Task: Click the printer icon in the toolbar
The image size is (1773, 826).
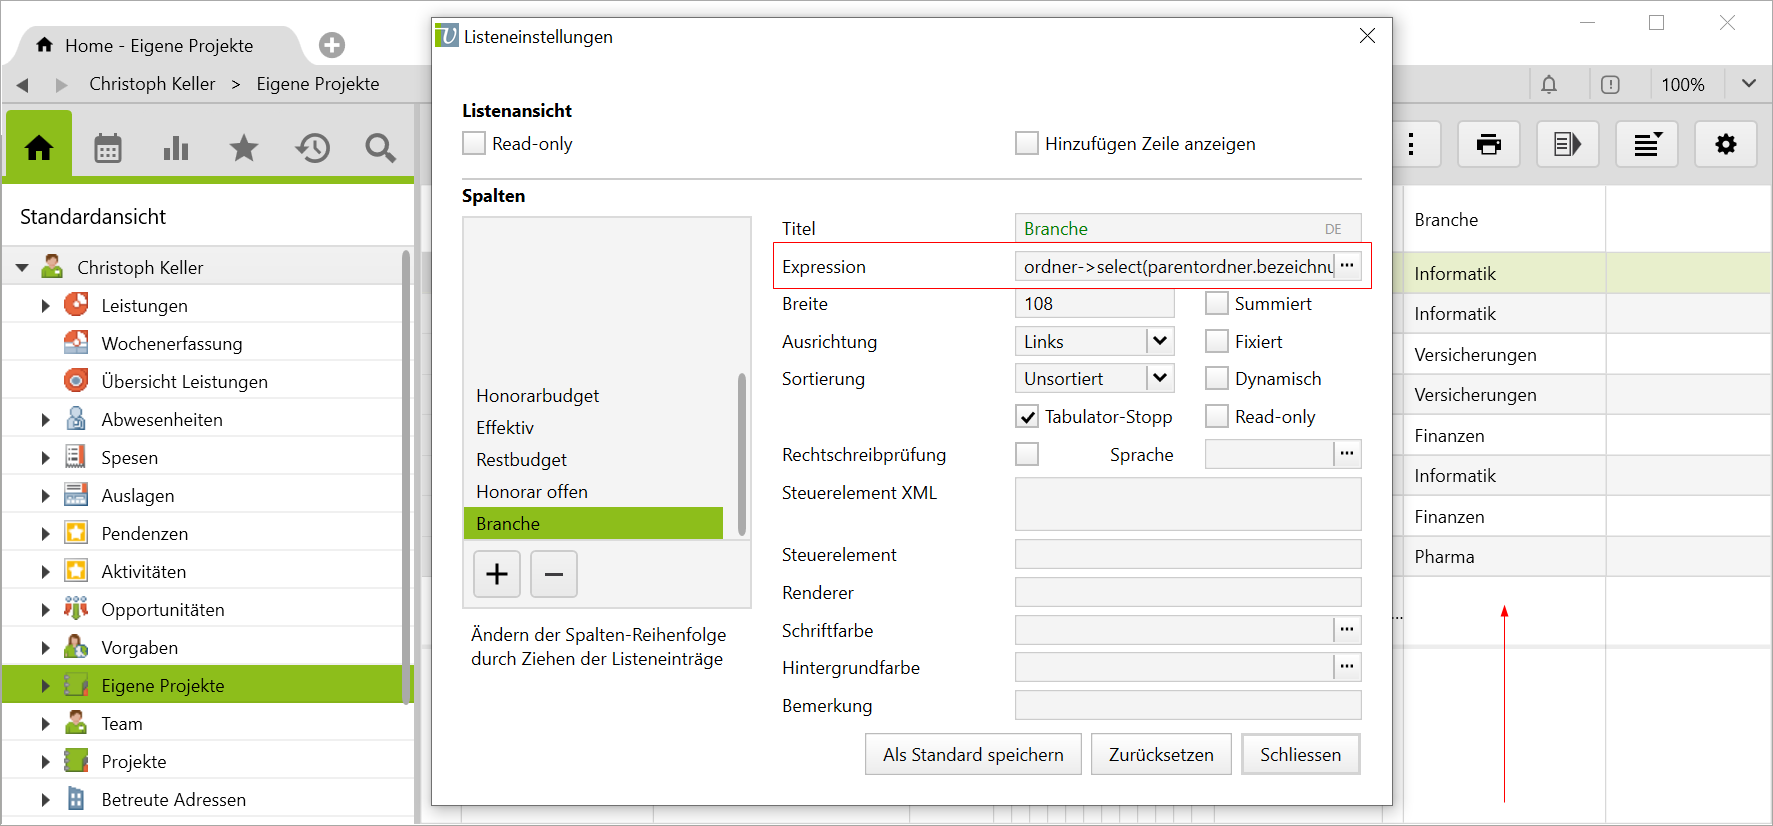Action: [x=1488, y=145]
